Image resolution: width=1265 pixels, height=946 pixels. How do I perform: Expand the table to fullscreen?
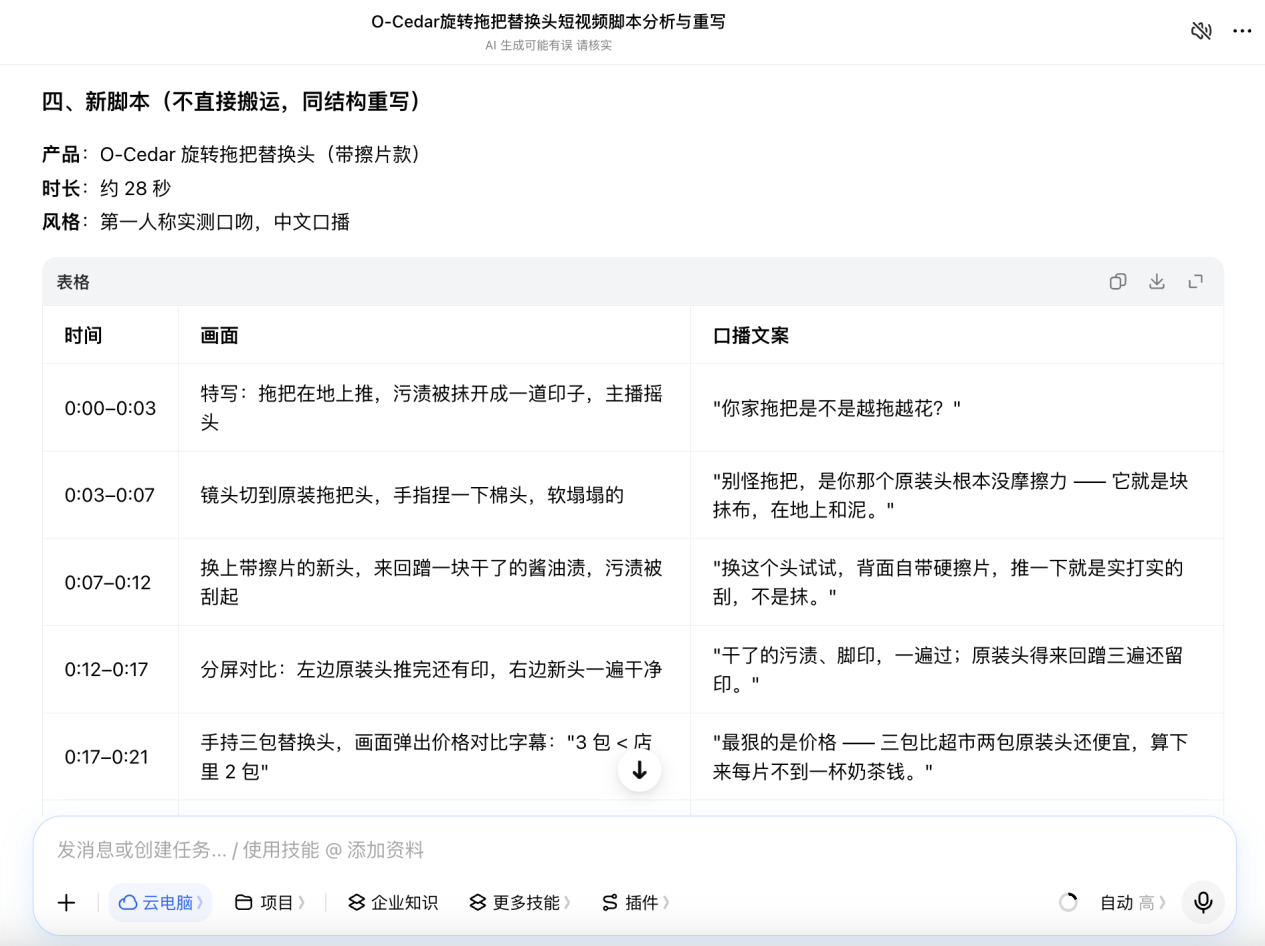pyautogui.click(x=1195, y=282)
